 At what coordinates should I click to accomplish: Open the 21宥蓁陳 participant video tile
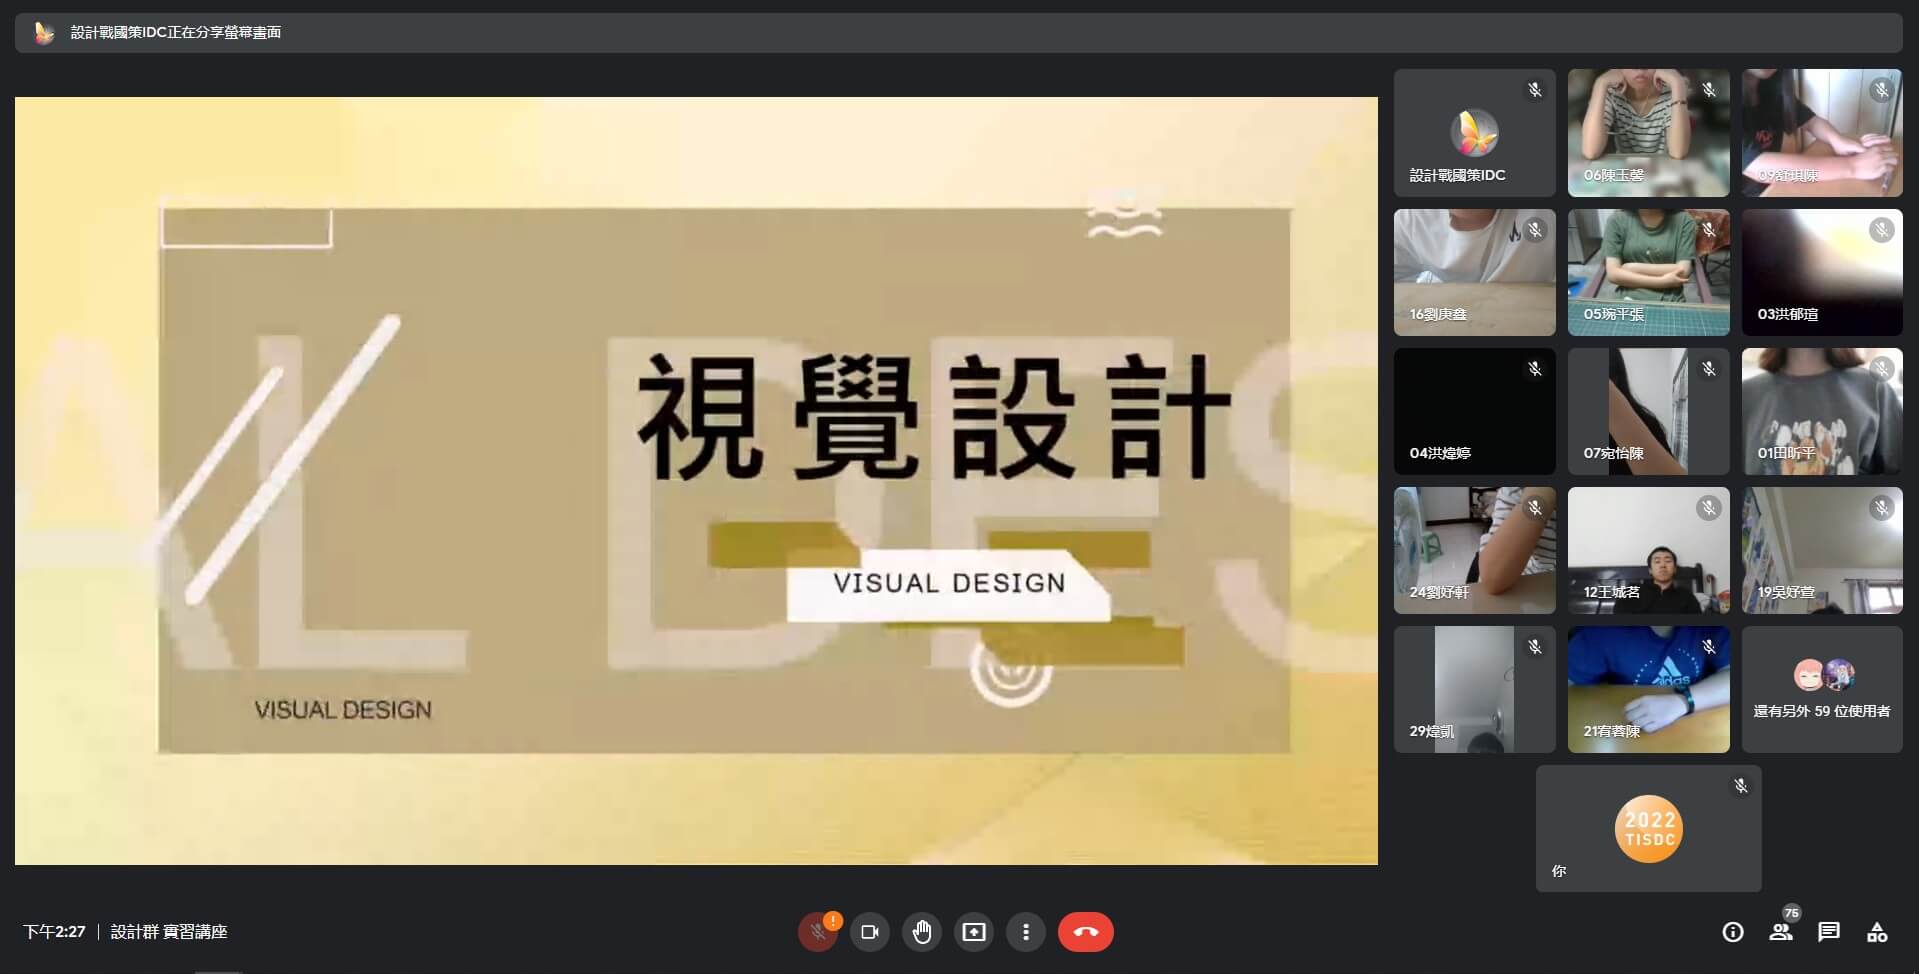coord(1648,689)
